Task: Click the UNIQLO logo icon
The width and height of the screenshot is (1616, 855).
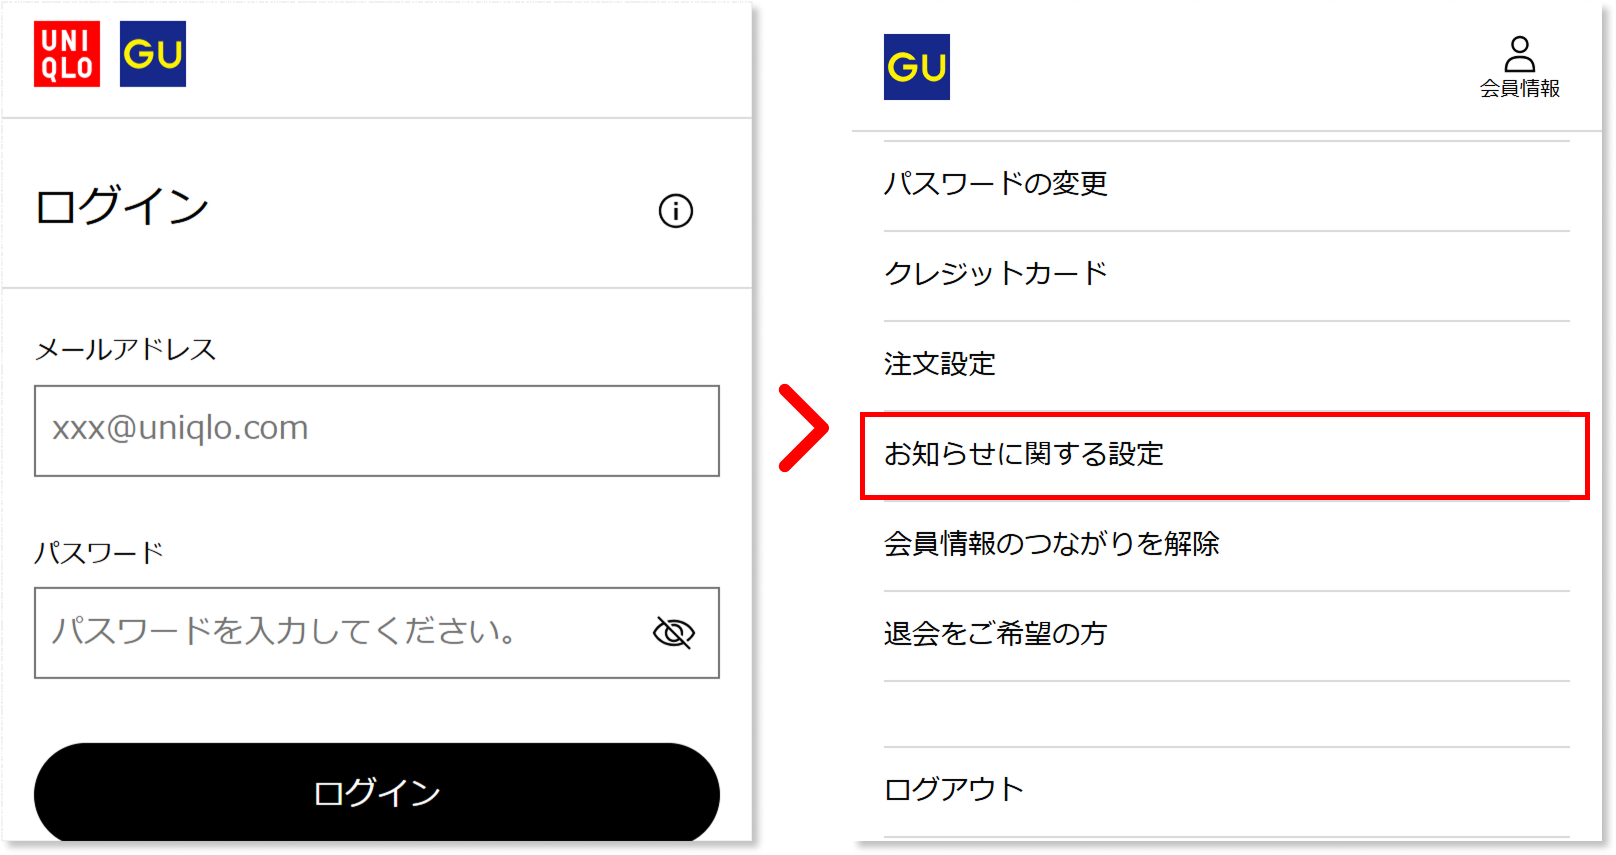Action: pos(67,54)
